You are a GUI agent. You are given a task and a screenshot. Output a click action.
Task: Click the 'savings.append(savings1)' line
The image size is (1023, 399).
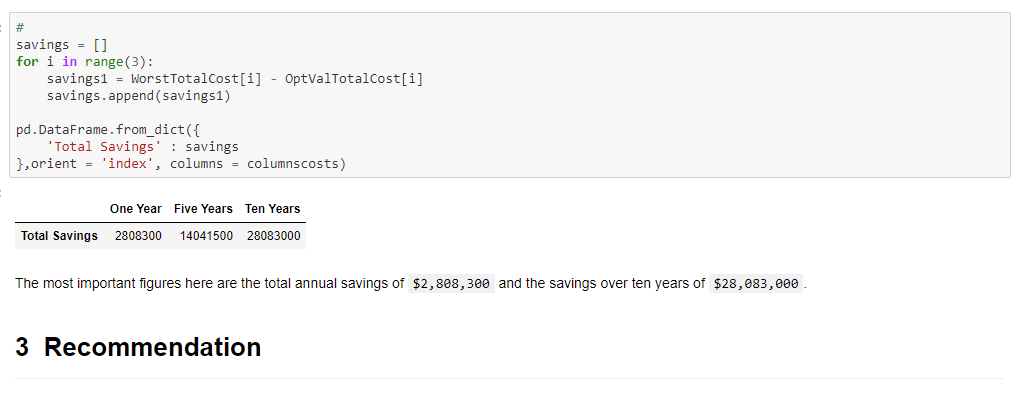coord(139,96)
